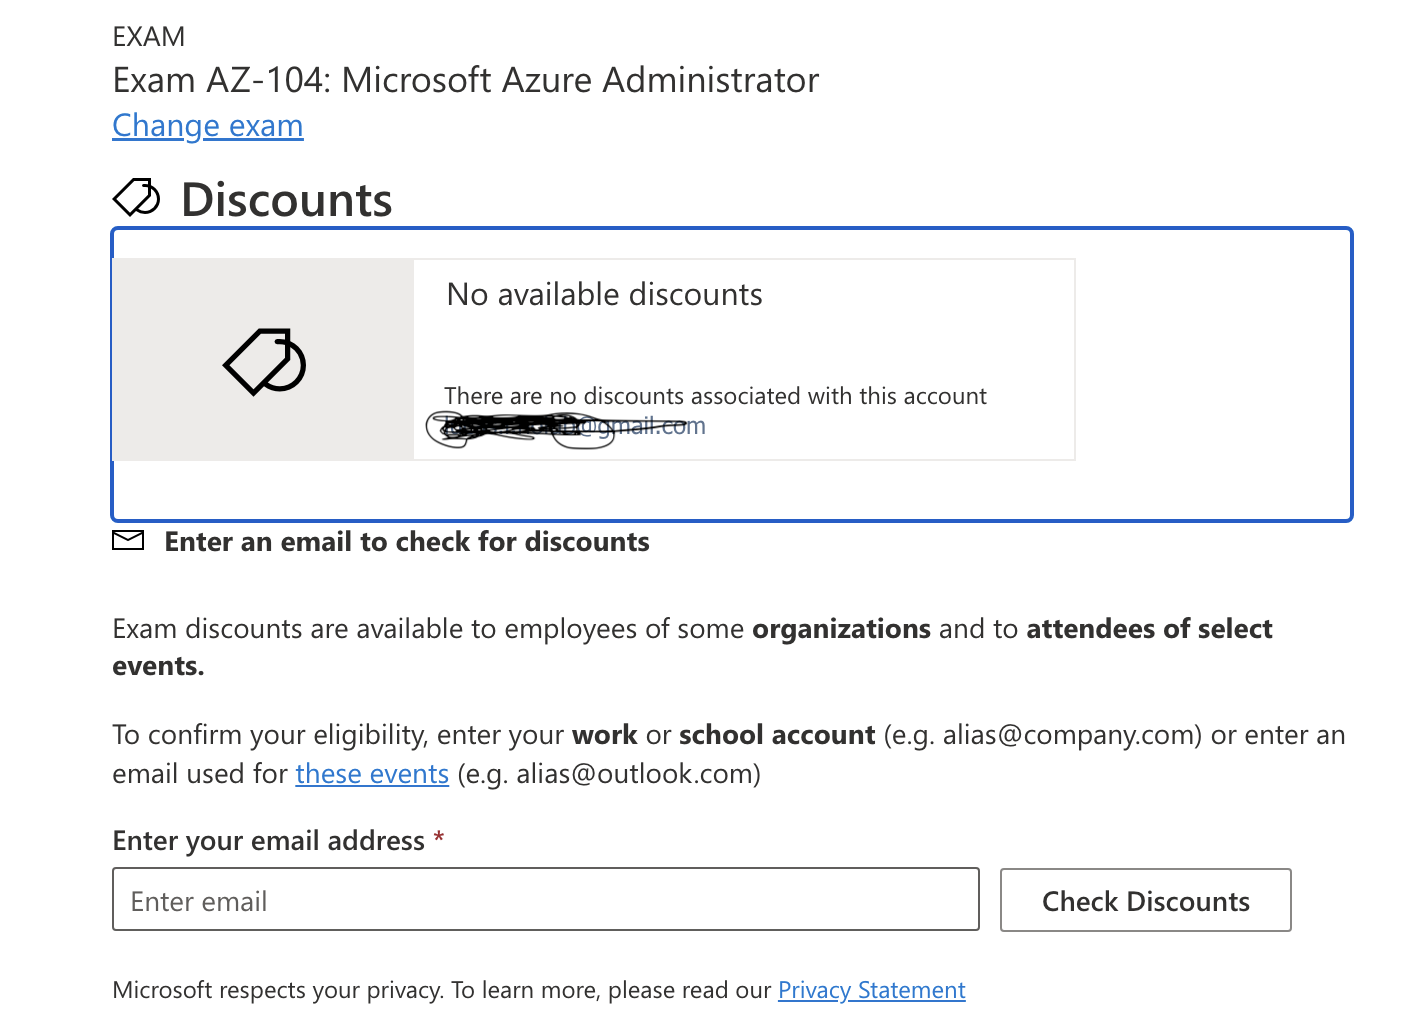Click the bold "attendees of select" text

[x=1148, y=629]
